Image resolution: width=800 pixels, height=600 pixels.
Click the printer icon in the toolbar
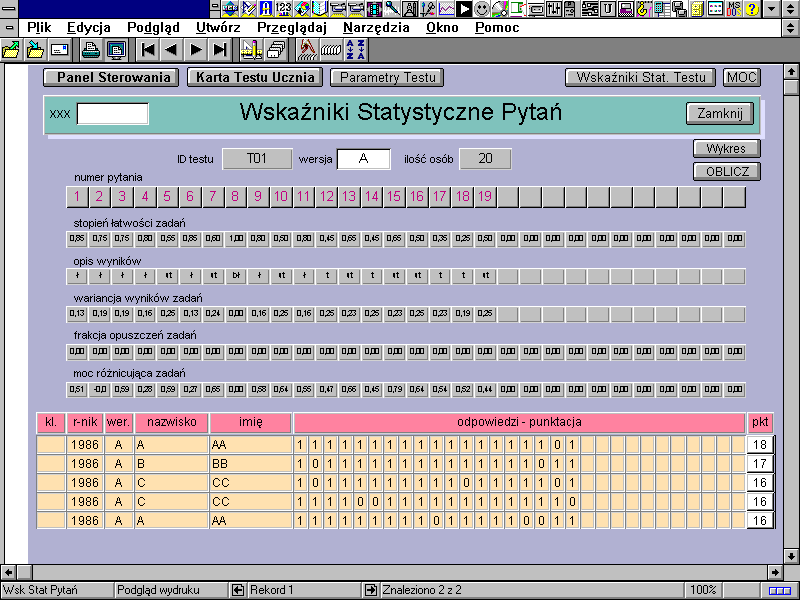click(x=90, y=49)
